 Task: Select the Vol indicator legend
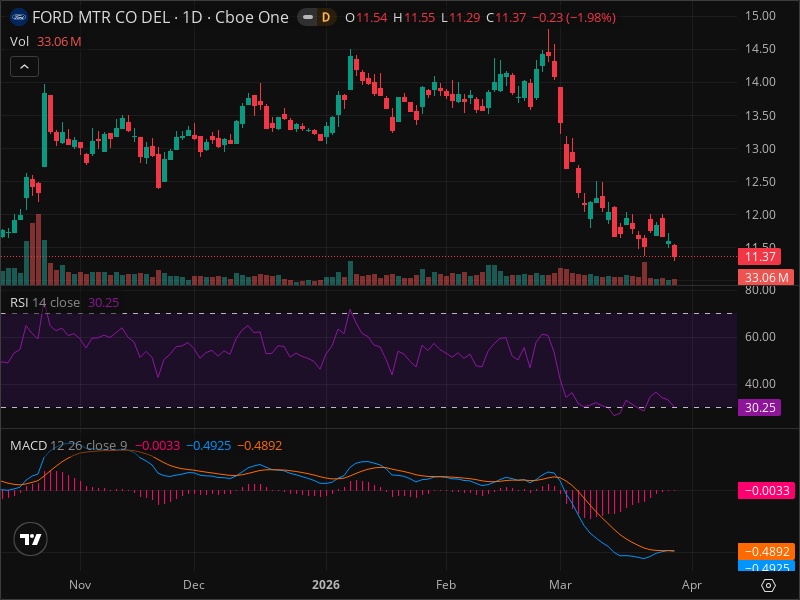(x=19, y=42)
